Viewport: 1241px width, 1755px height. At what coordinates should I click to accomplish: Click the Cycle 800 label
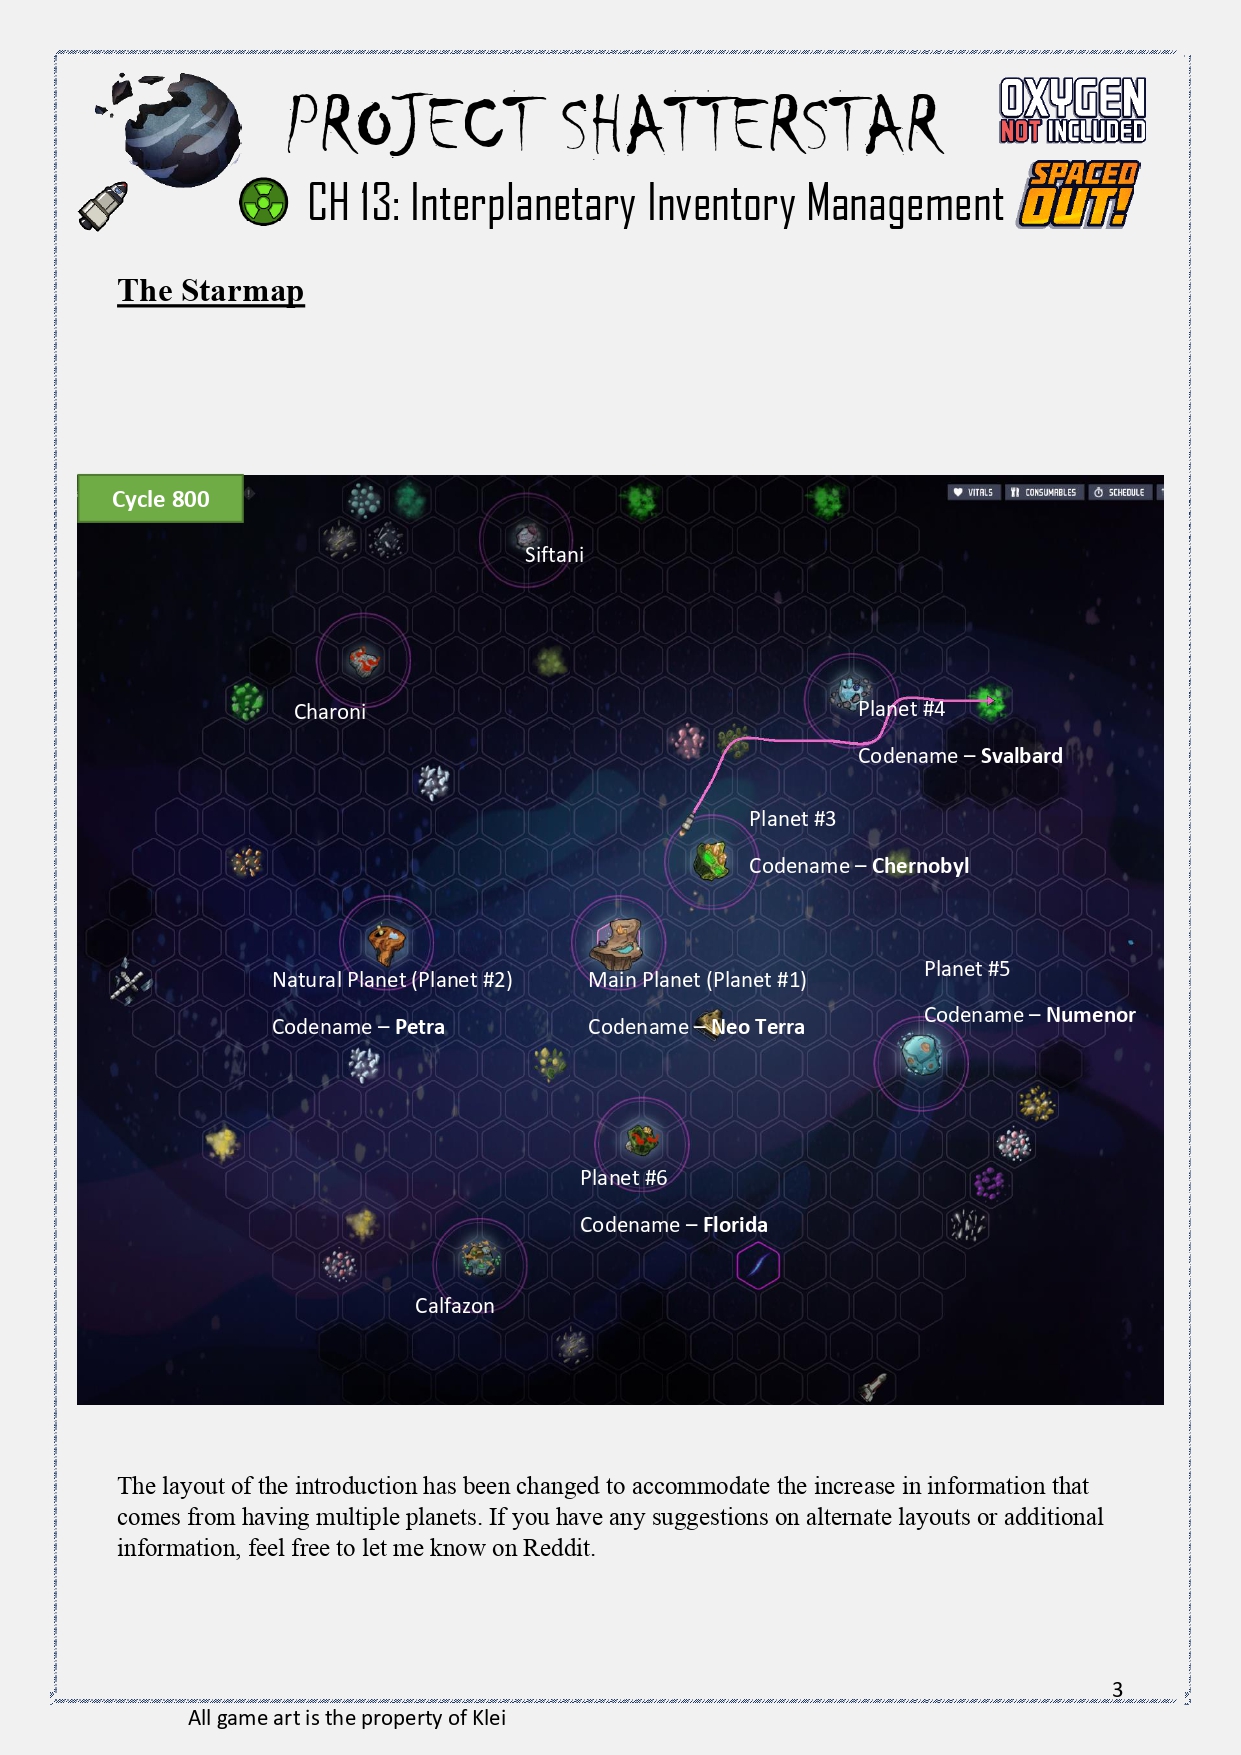click(x=160, y=499)
